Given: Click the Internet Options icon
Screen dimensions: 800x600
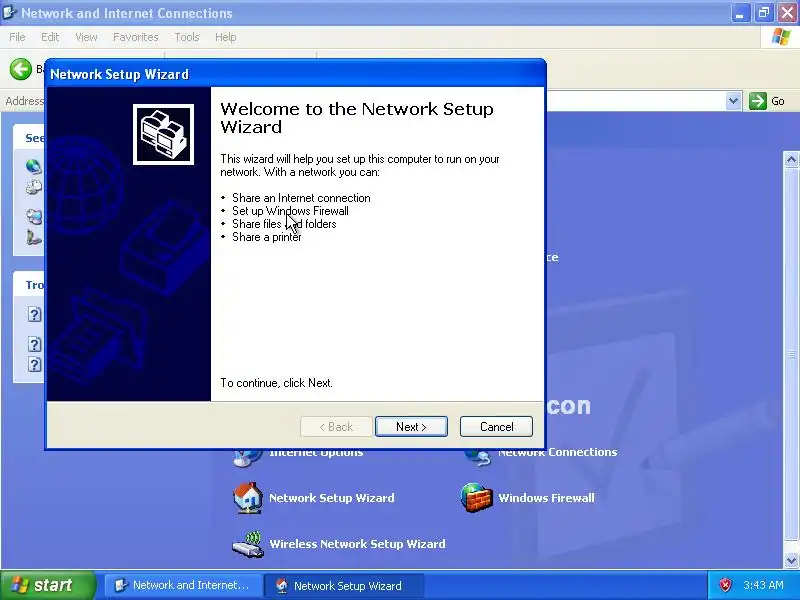Looking at the screenshot, I should pyautogui.click(x=248, y=458).
